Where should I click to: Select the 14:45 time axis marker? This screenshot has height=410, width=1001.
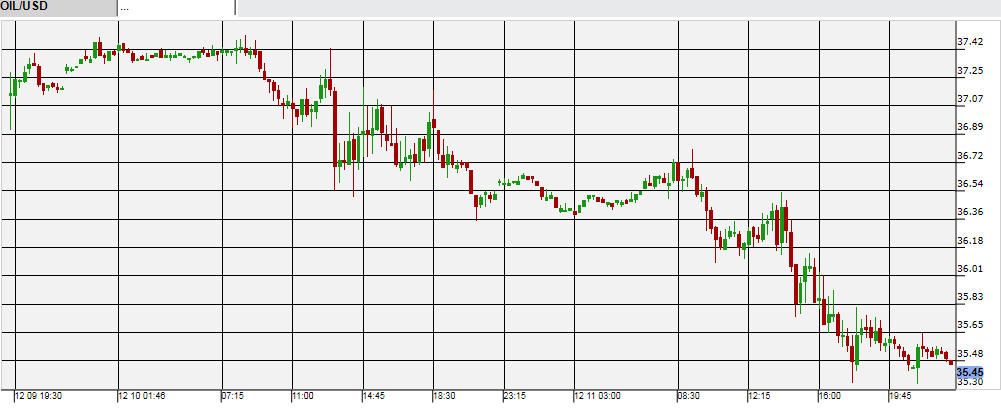(372, 396)
